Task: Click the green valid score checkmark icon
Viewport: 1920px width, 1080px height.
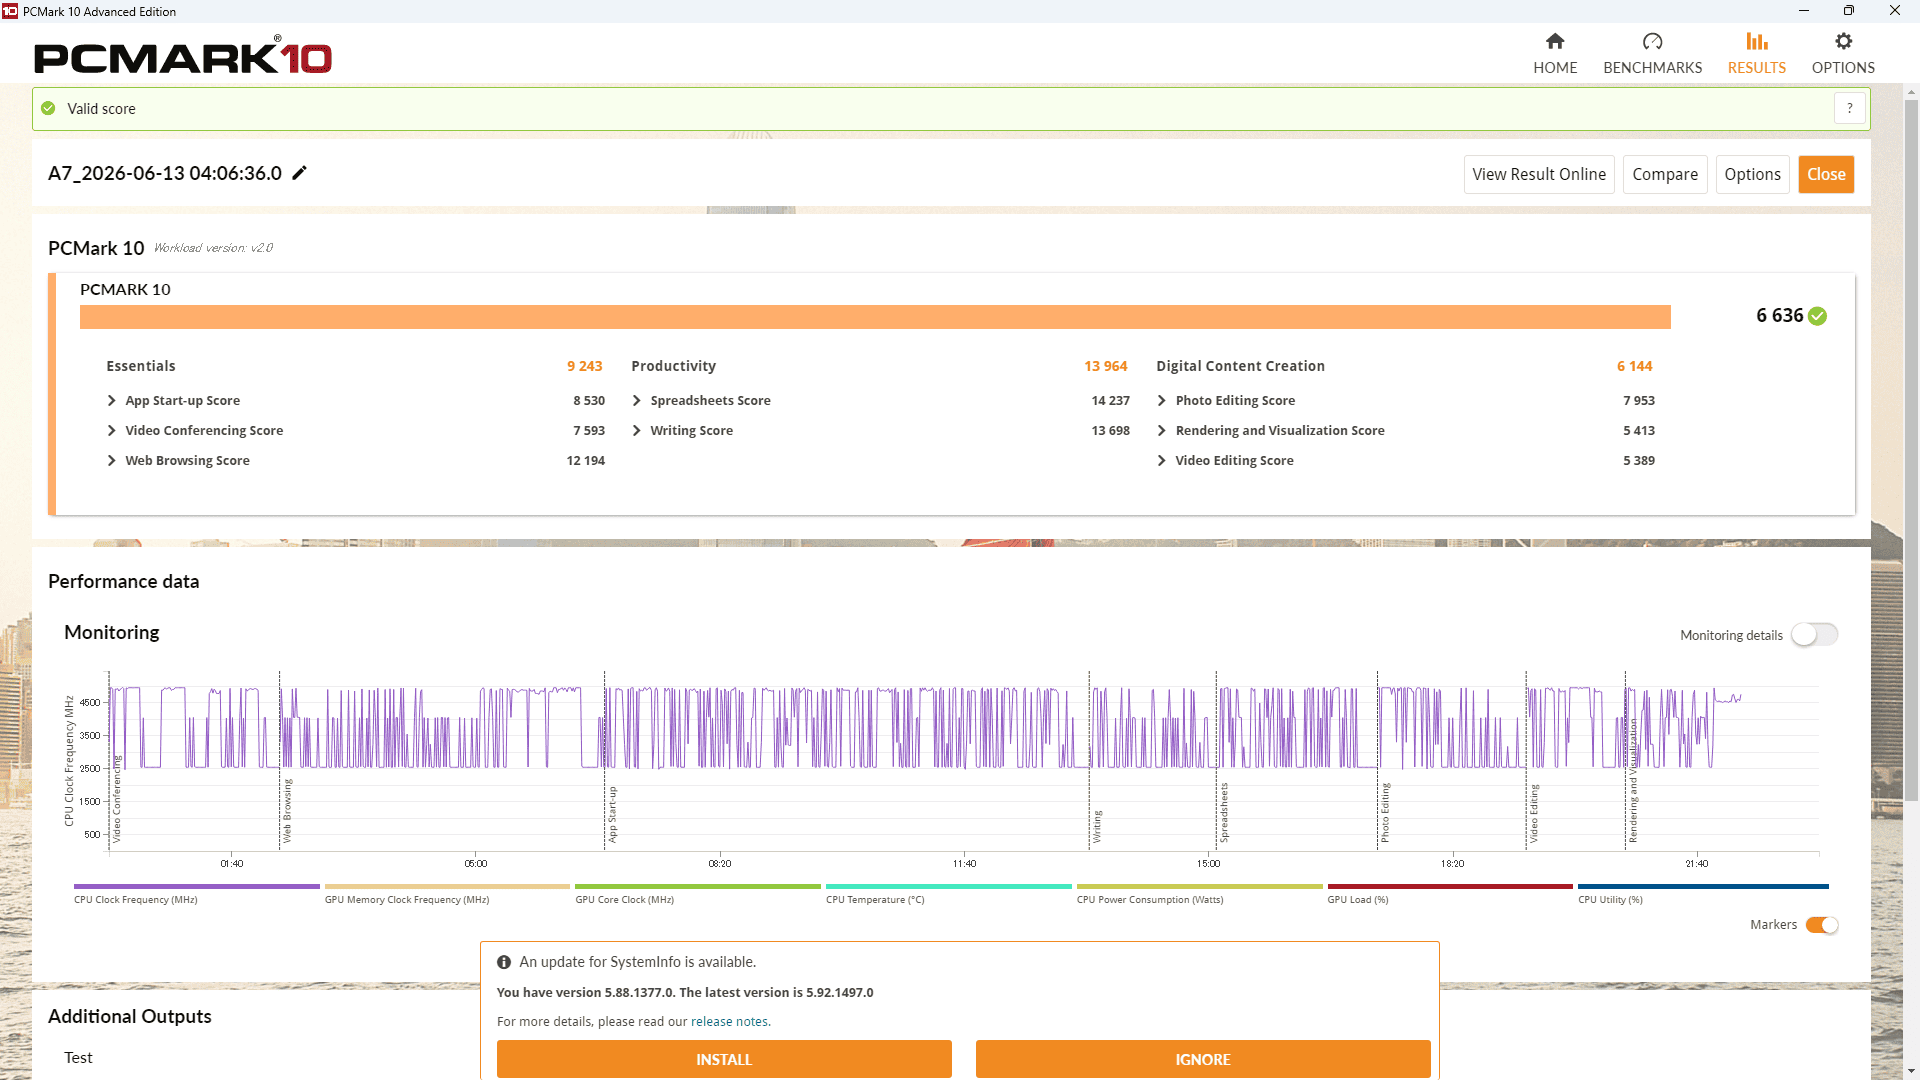Action: 48,108
